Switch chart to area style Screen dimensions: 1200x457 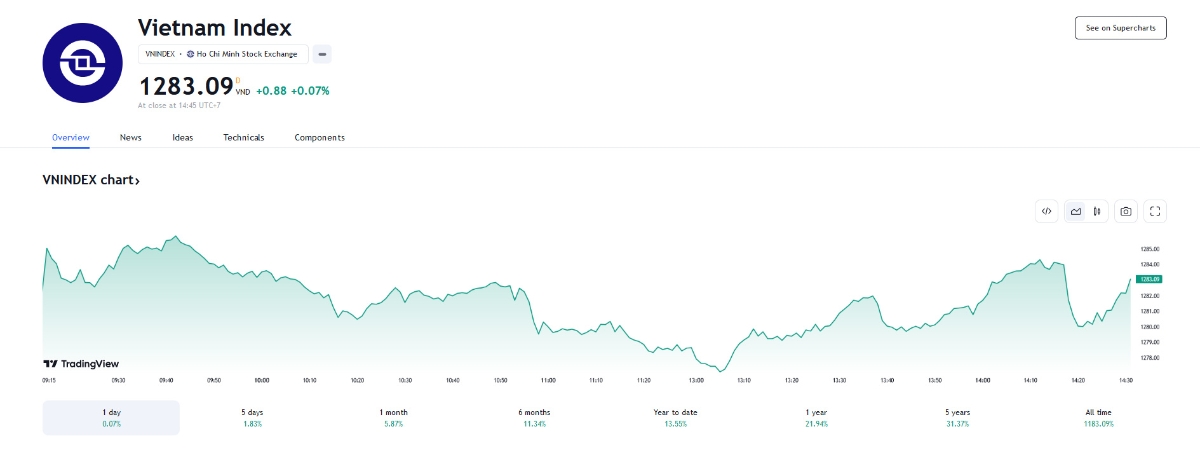(x=1075, y=211)
